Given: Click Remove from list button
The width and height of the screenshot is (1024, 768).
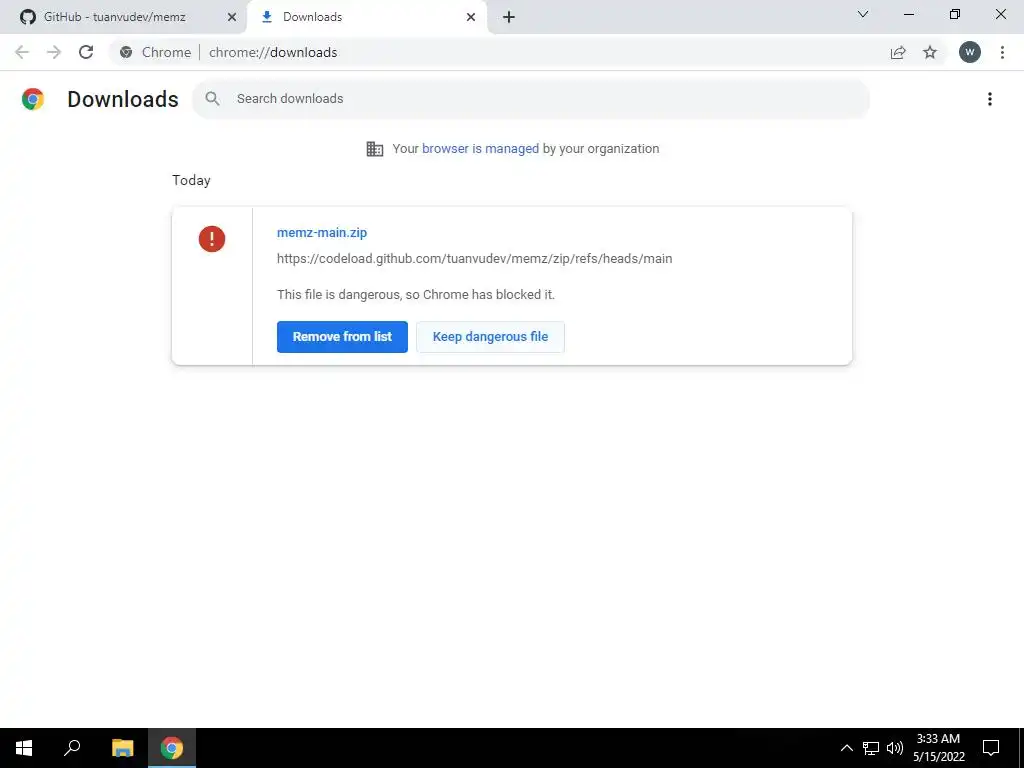Looking at the screenshot, I should click(x=342, y=337).
